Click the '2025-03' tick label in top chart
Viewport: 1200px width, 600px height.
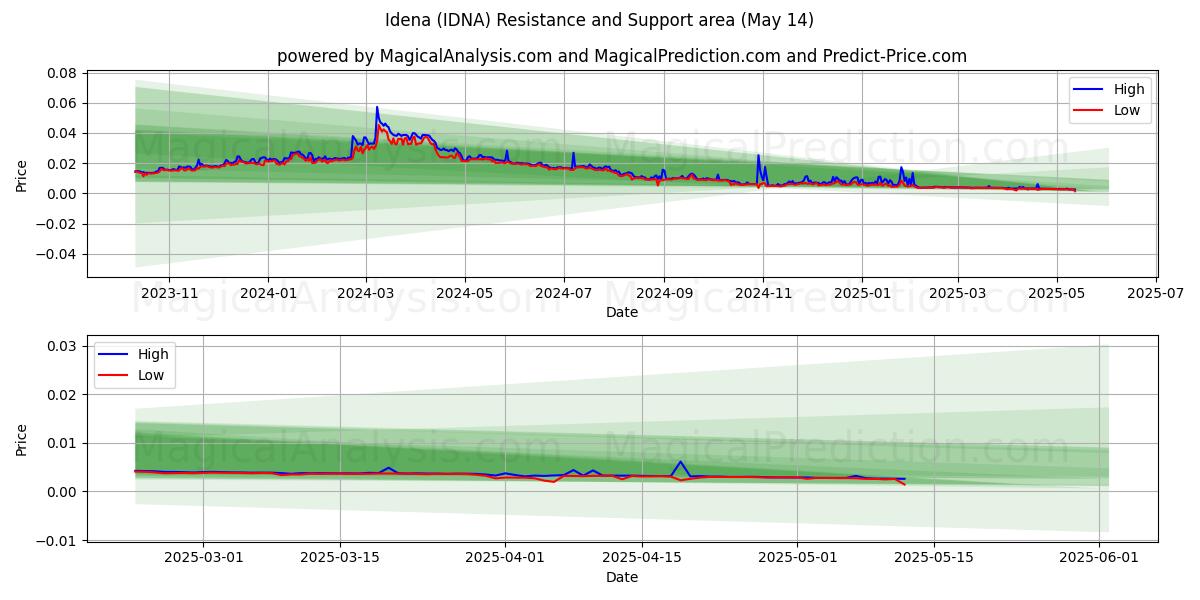point(958,293)
